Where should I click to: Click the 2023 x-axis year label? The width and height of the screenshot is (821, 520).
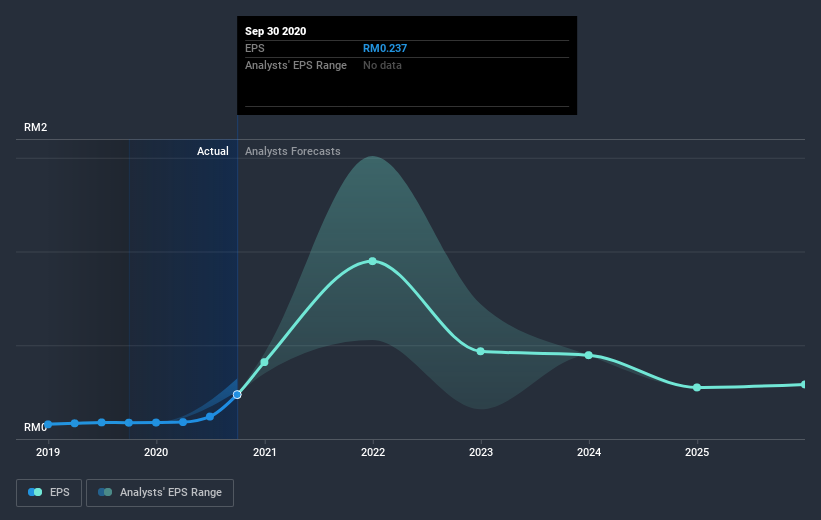(x=481, y=452)
